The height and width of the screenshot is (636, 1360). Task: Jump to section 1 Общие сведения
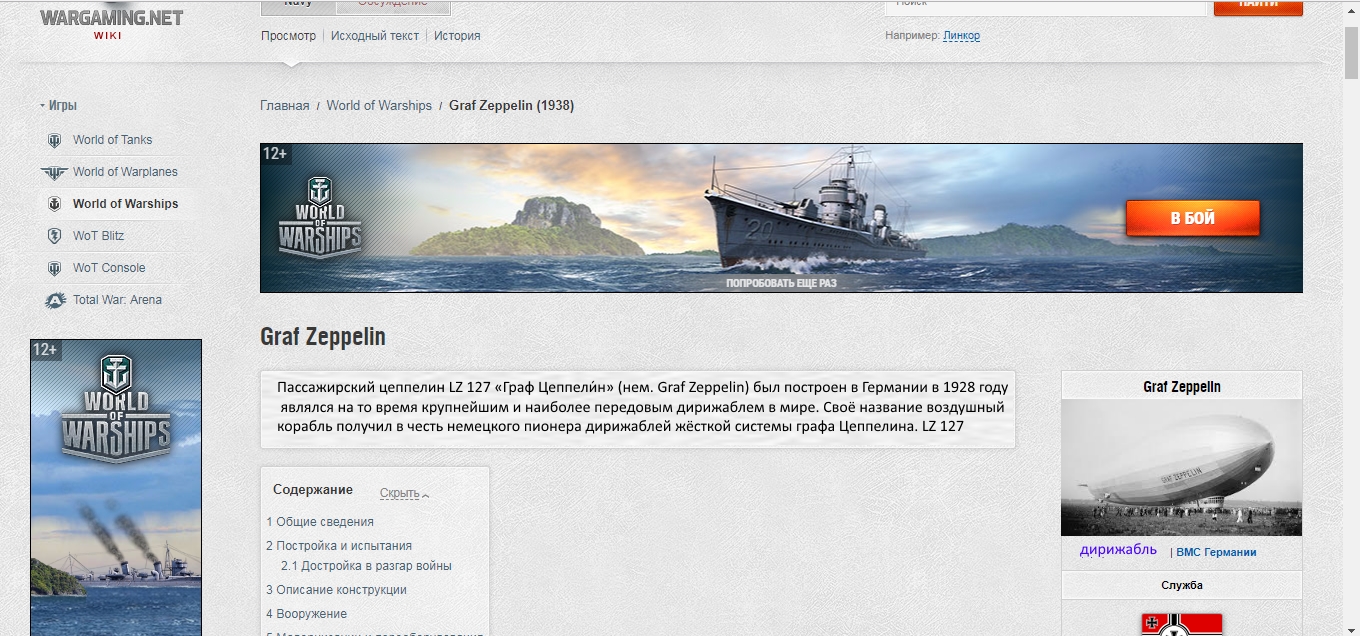(320, 522)
